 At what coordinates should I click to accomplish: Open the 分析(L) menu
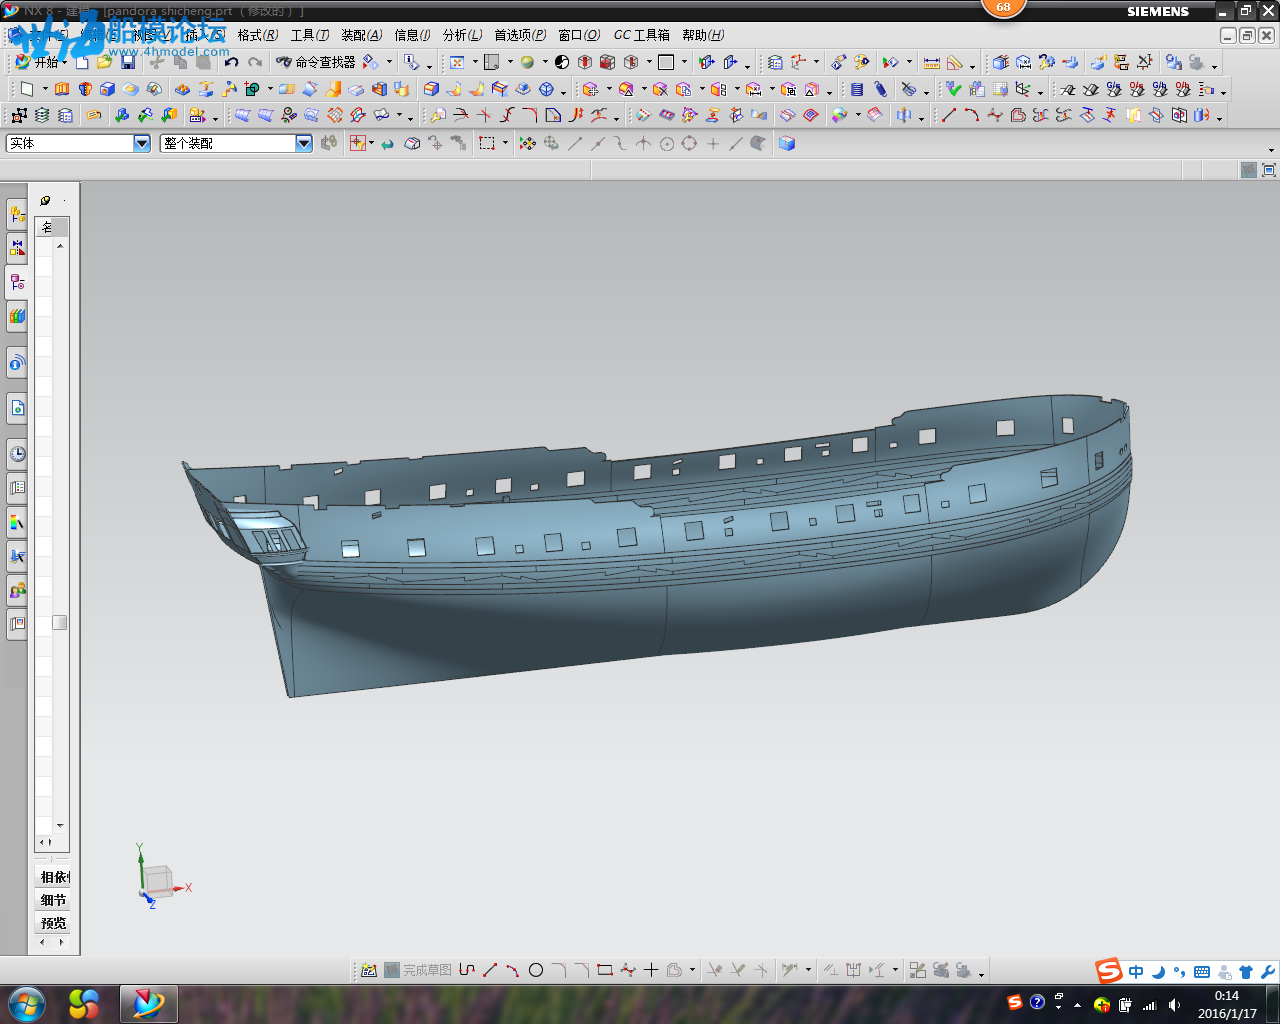(462, 35)
